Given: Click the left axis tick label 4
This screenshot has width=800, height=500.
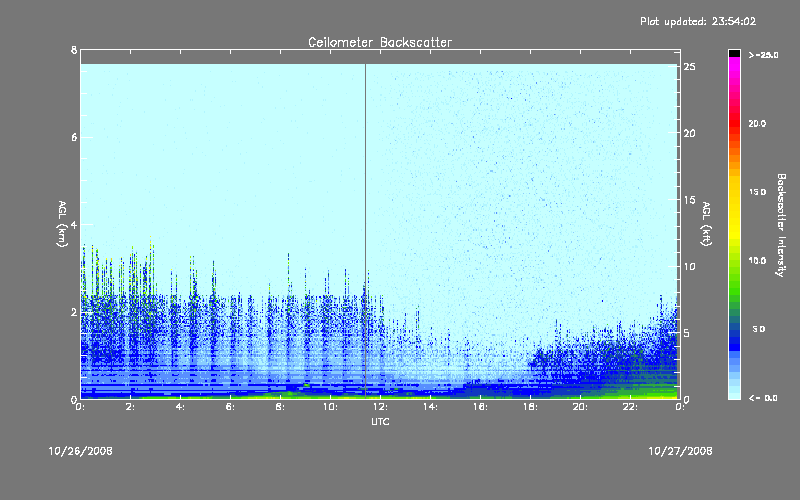Looking at the screenshot, I should (74, 224).
